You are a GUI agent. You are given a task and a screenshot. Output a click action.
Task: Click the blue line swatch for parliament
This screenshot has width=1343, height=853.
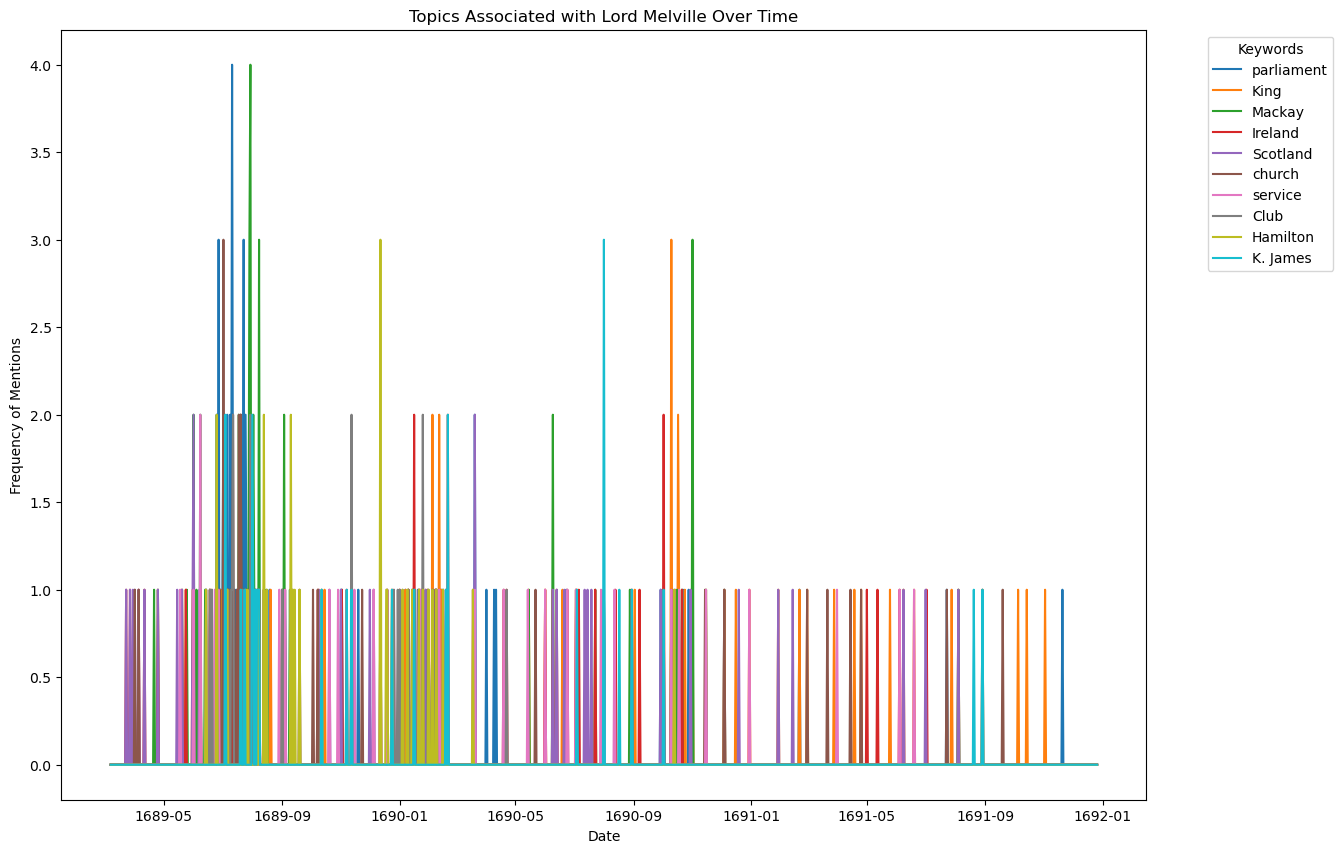tap(1229, 70)
